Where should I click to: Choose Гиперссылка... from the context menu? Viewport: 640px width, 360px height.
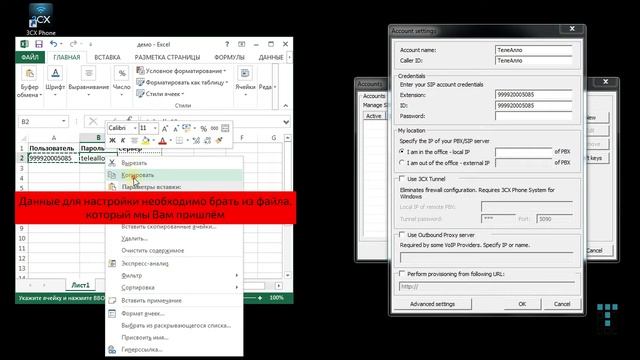pyautogui.click(x=175, y=349)
